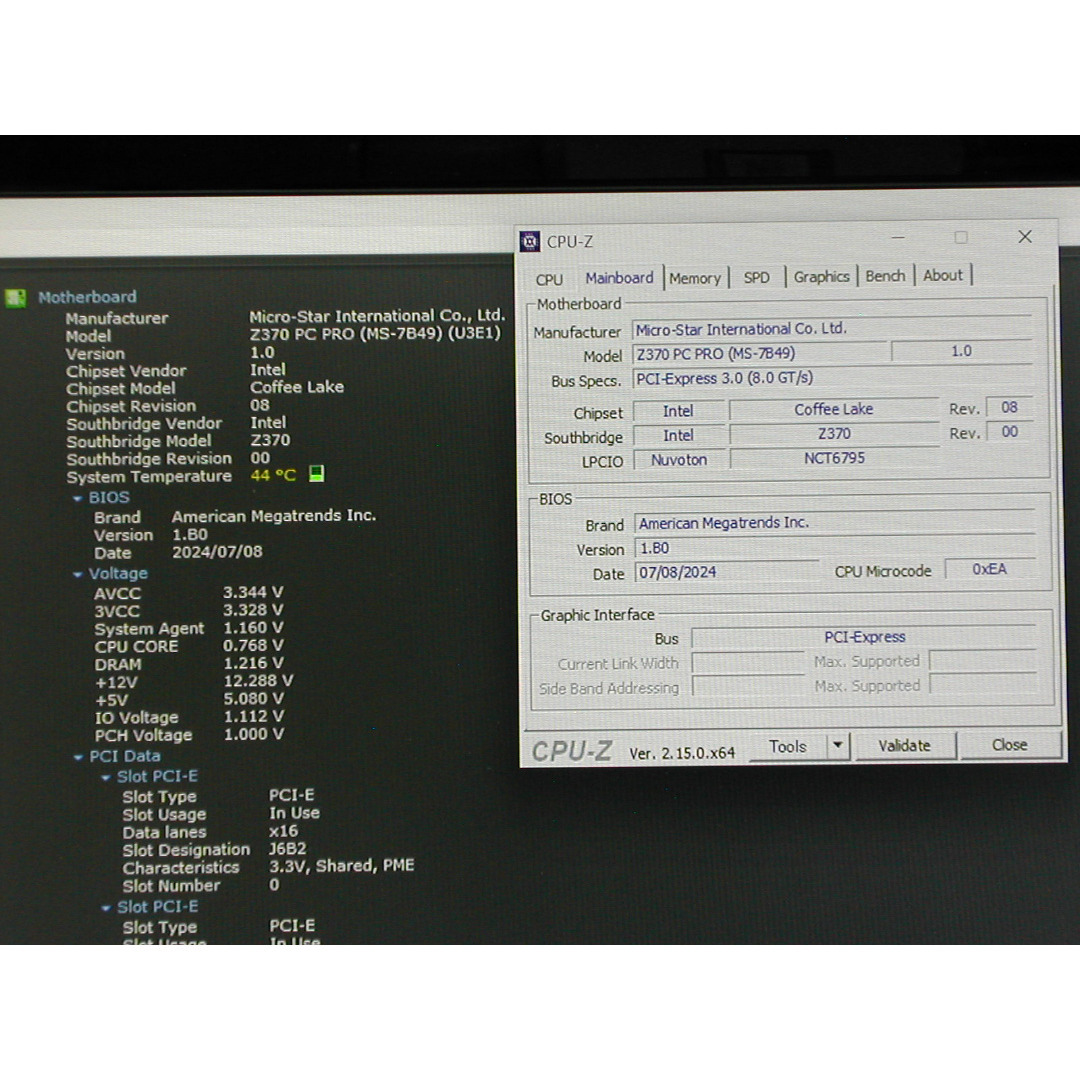Screen dimensions: 1080x1080
Task: Click the green Motherboard icon in HWiNFO tree
Action: point(15,298)
